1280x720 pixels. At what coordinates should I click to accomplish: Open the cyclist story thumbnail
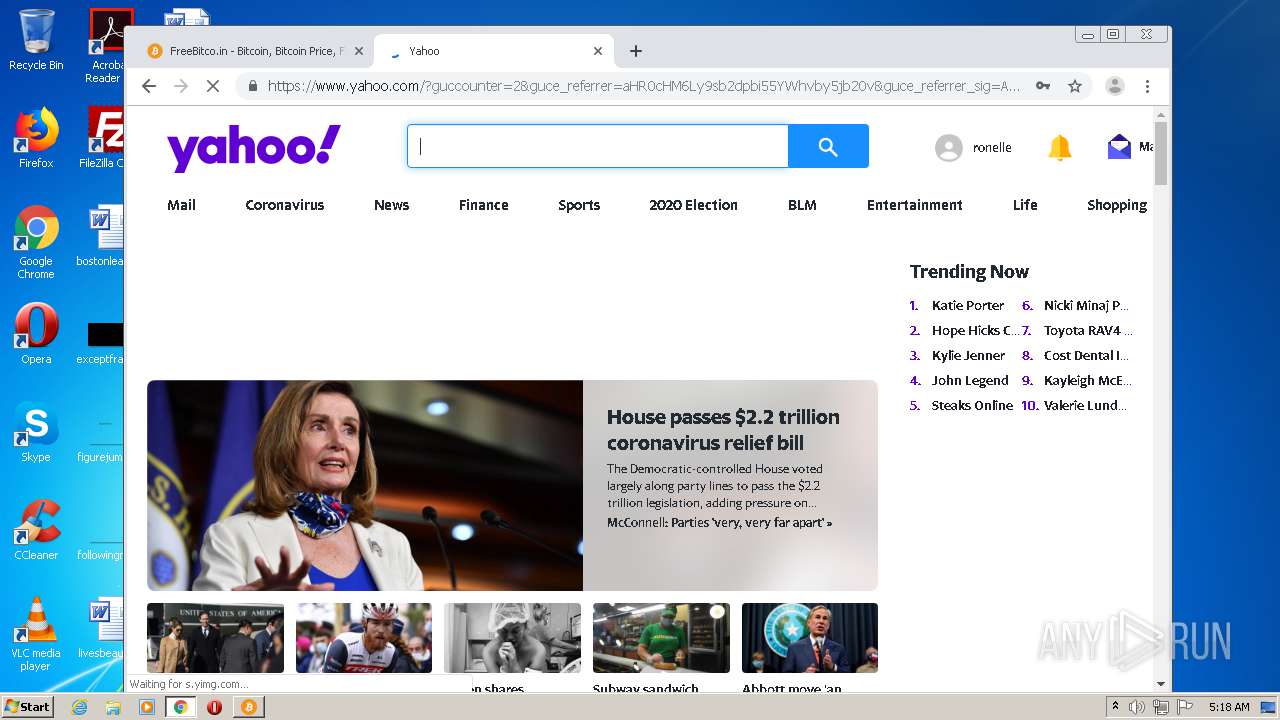(364, 638)
